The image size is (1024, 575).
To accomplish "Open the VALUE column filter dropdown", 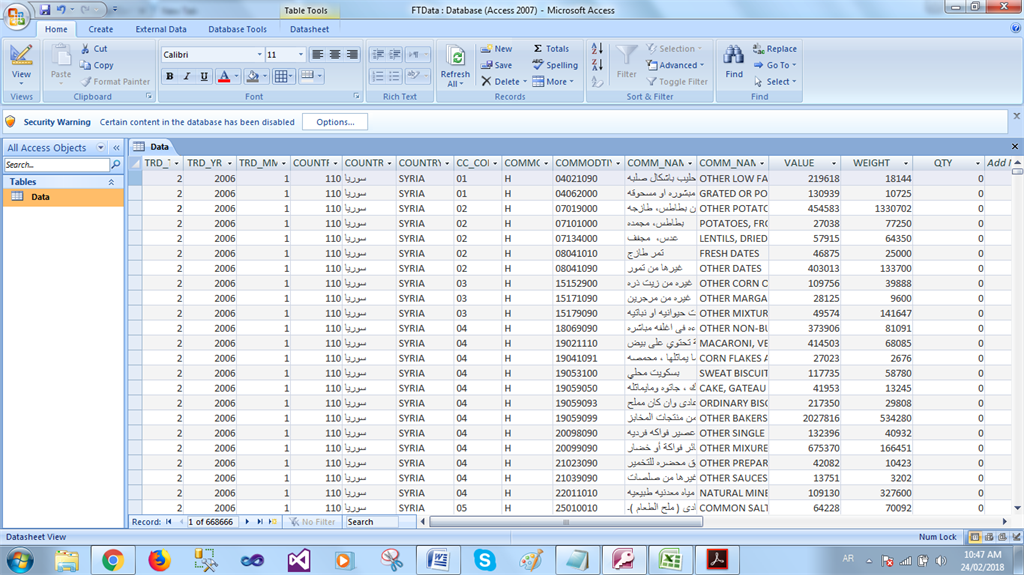I will coord(834,163).
